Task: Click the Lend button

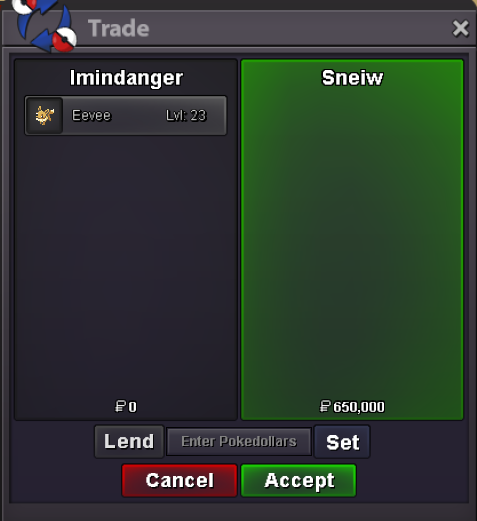Action: pos(129,441)
